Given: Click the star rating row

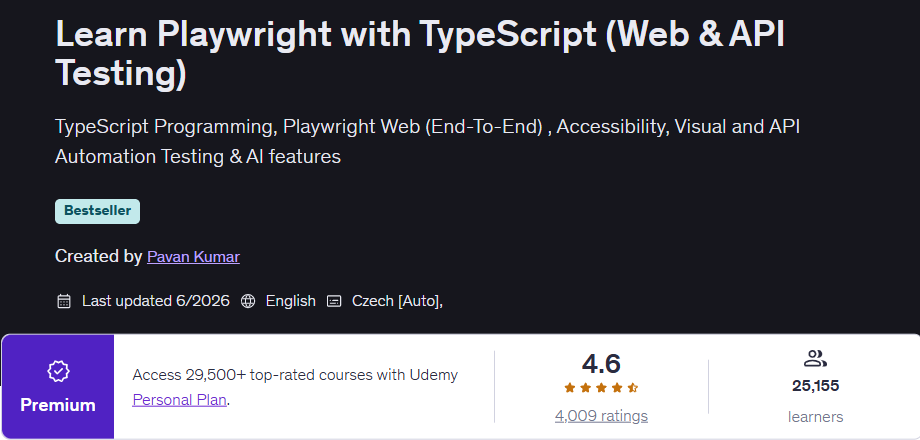Looking at the screenshot, I should coord(601,388).
